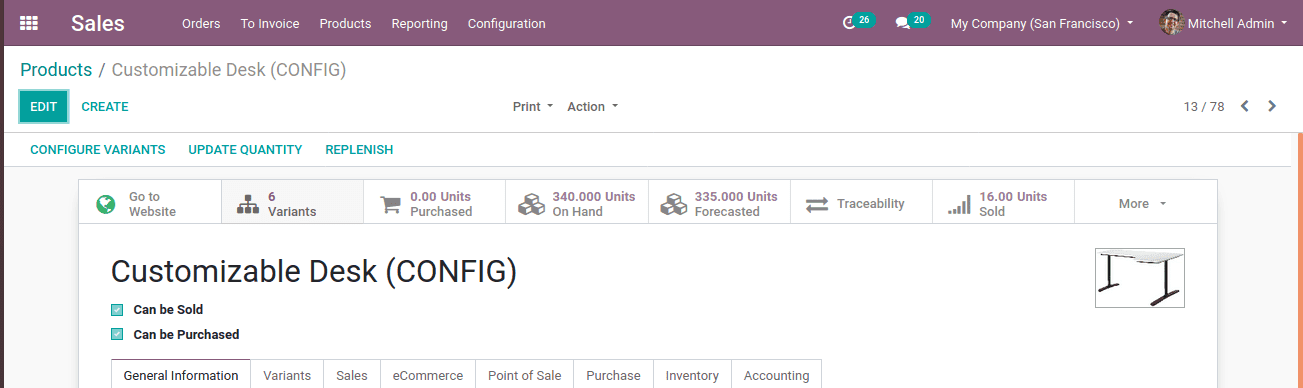
Task: Open 340.000 Units On Hand stat button
Action: point(577,203)
